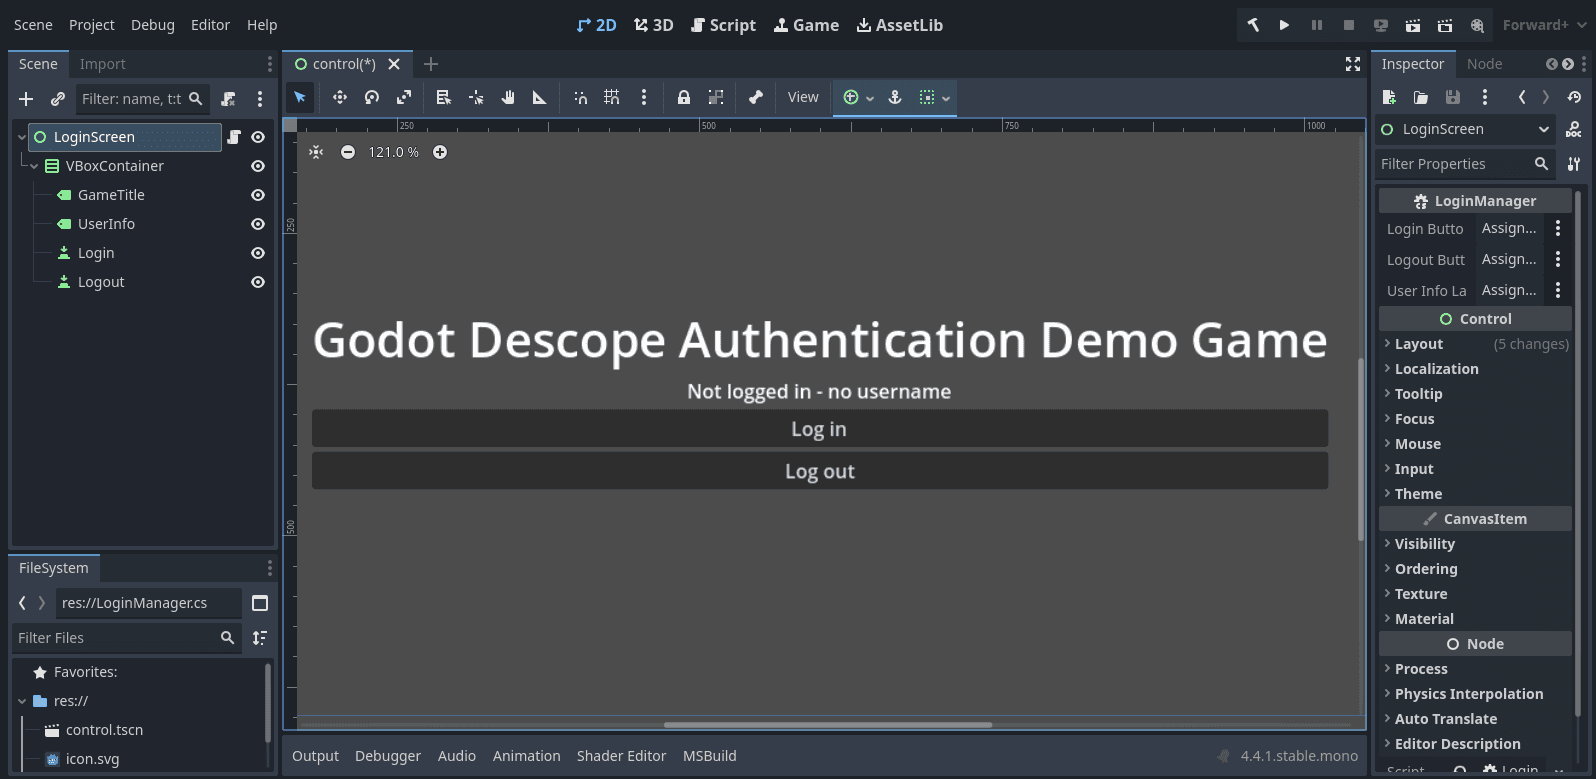The width and height of the screenshot is (1596, 779).
Task: Select the Rotate Mode tool
Action: pyautogui.click(x=372, y=97)
